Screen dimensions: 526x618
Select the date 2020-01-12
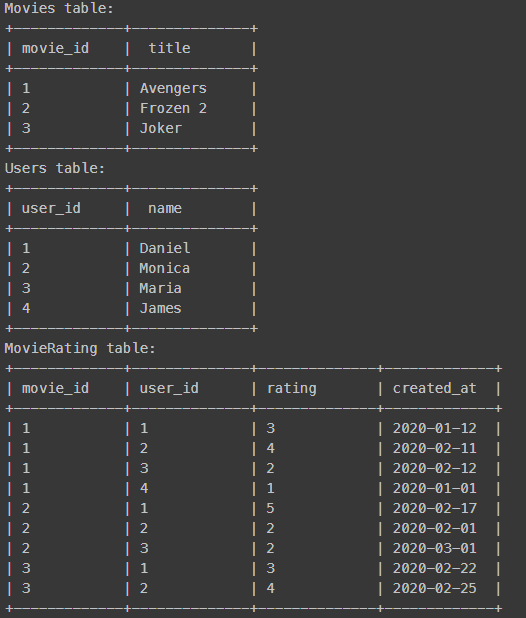click(x=435, y=428)
